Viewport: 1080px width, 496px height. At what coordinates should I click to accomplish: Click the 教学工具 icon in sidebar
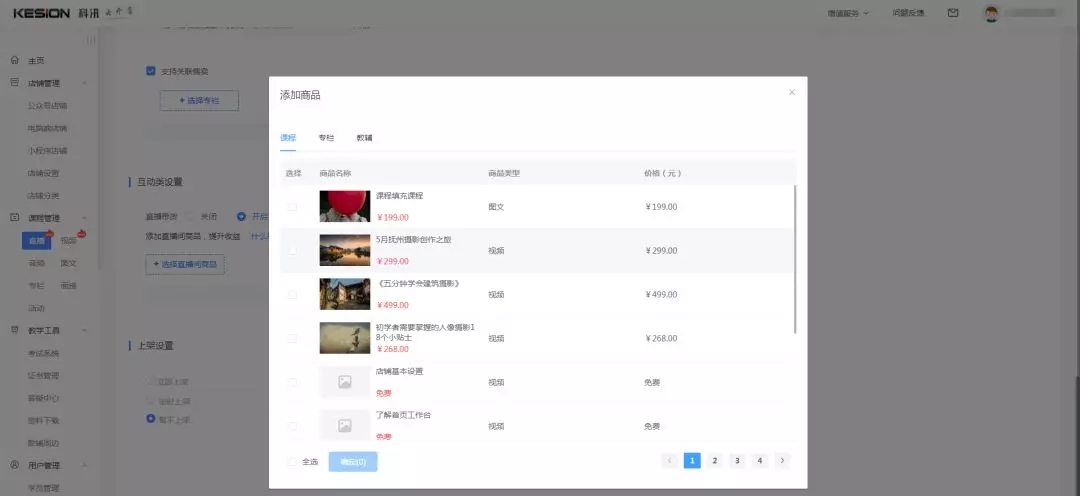point(15,330)
